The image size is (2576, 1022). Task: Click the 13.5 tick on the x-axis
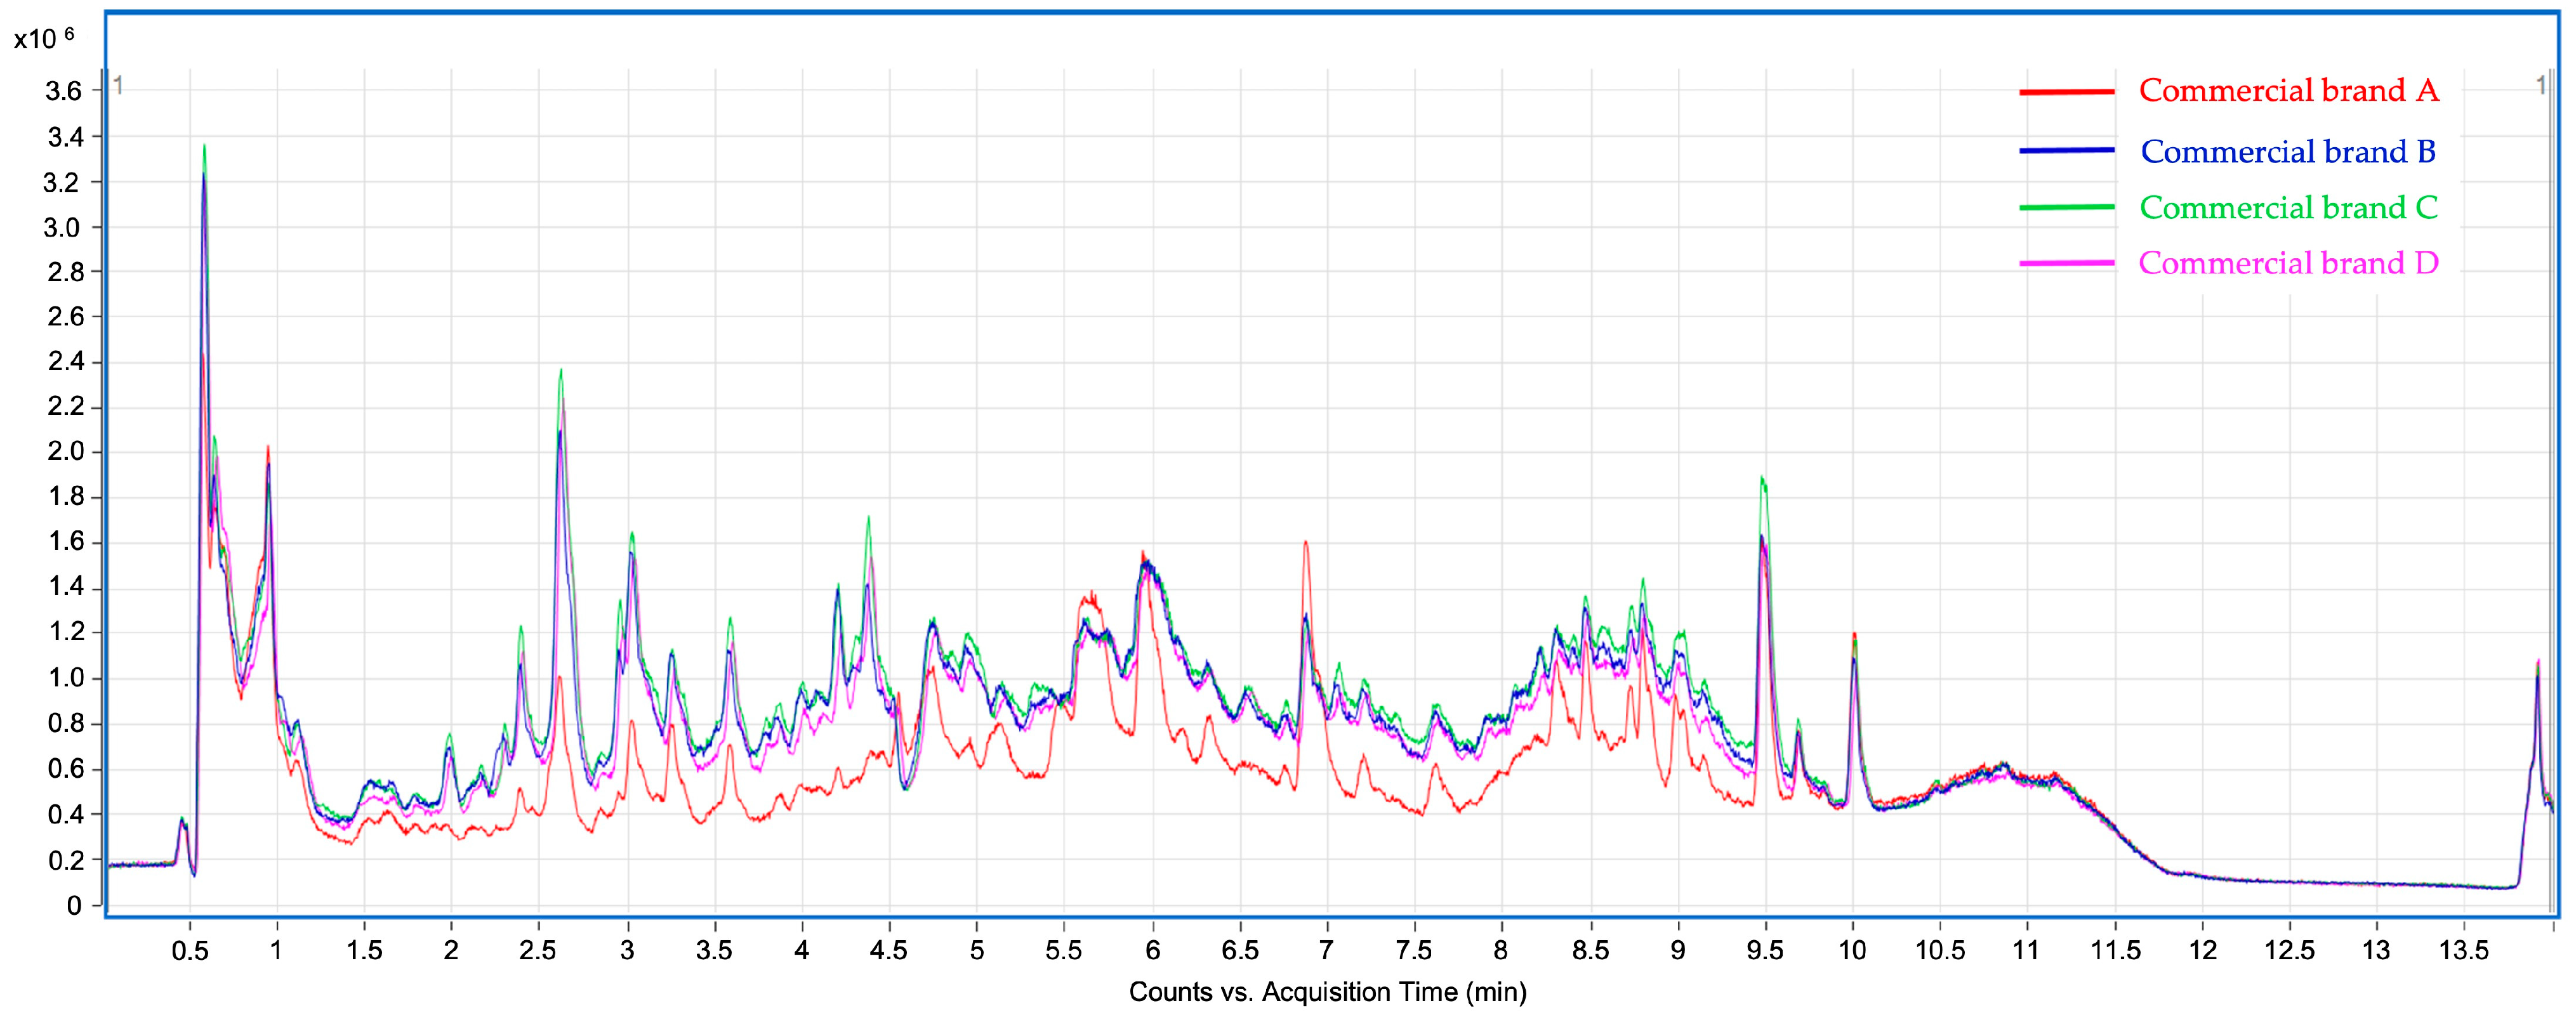2463,950
